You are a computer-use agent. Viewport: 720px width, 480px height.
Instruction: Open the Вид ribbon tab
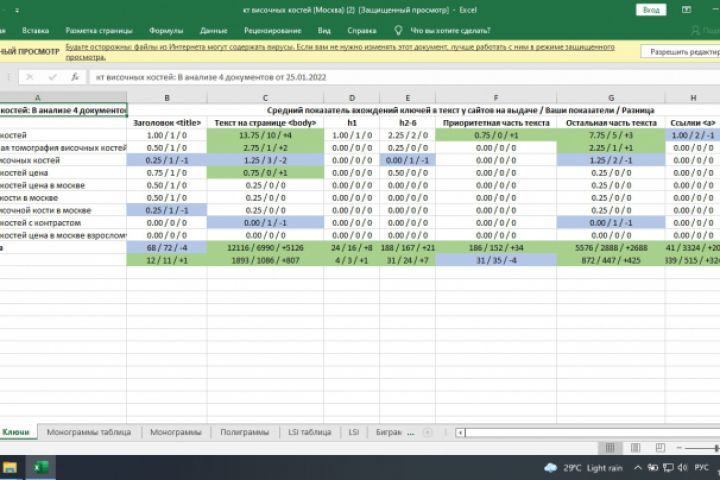click(x=324, y=30)
